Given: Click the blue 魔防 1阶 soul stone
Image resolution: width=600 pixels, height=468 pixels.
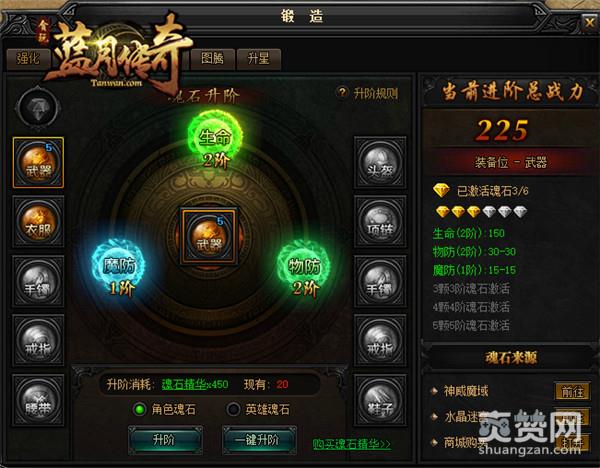Looking at the screenshot, I should point(119,269).
